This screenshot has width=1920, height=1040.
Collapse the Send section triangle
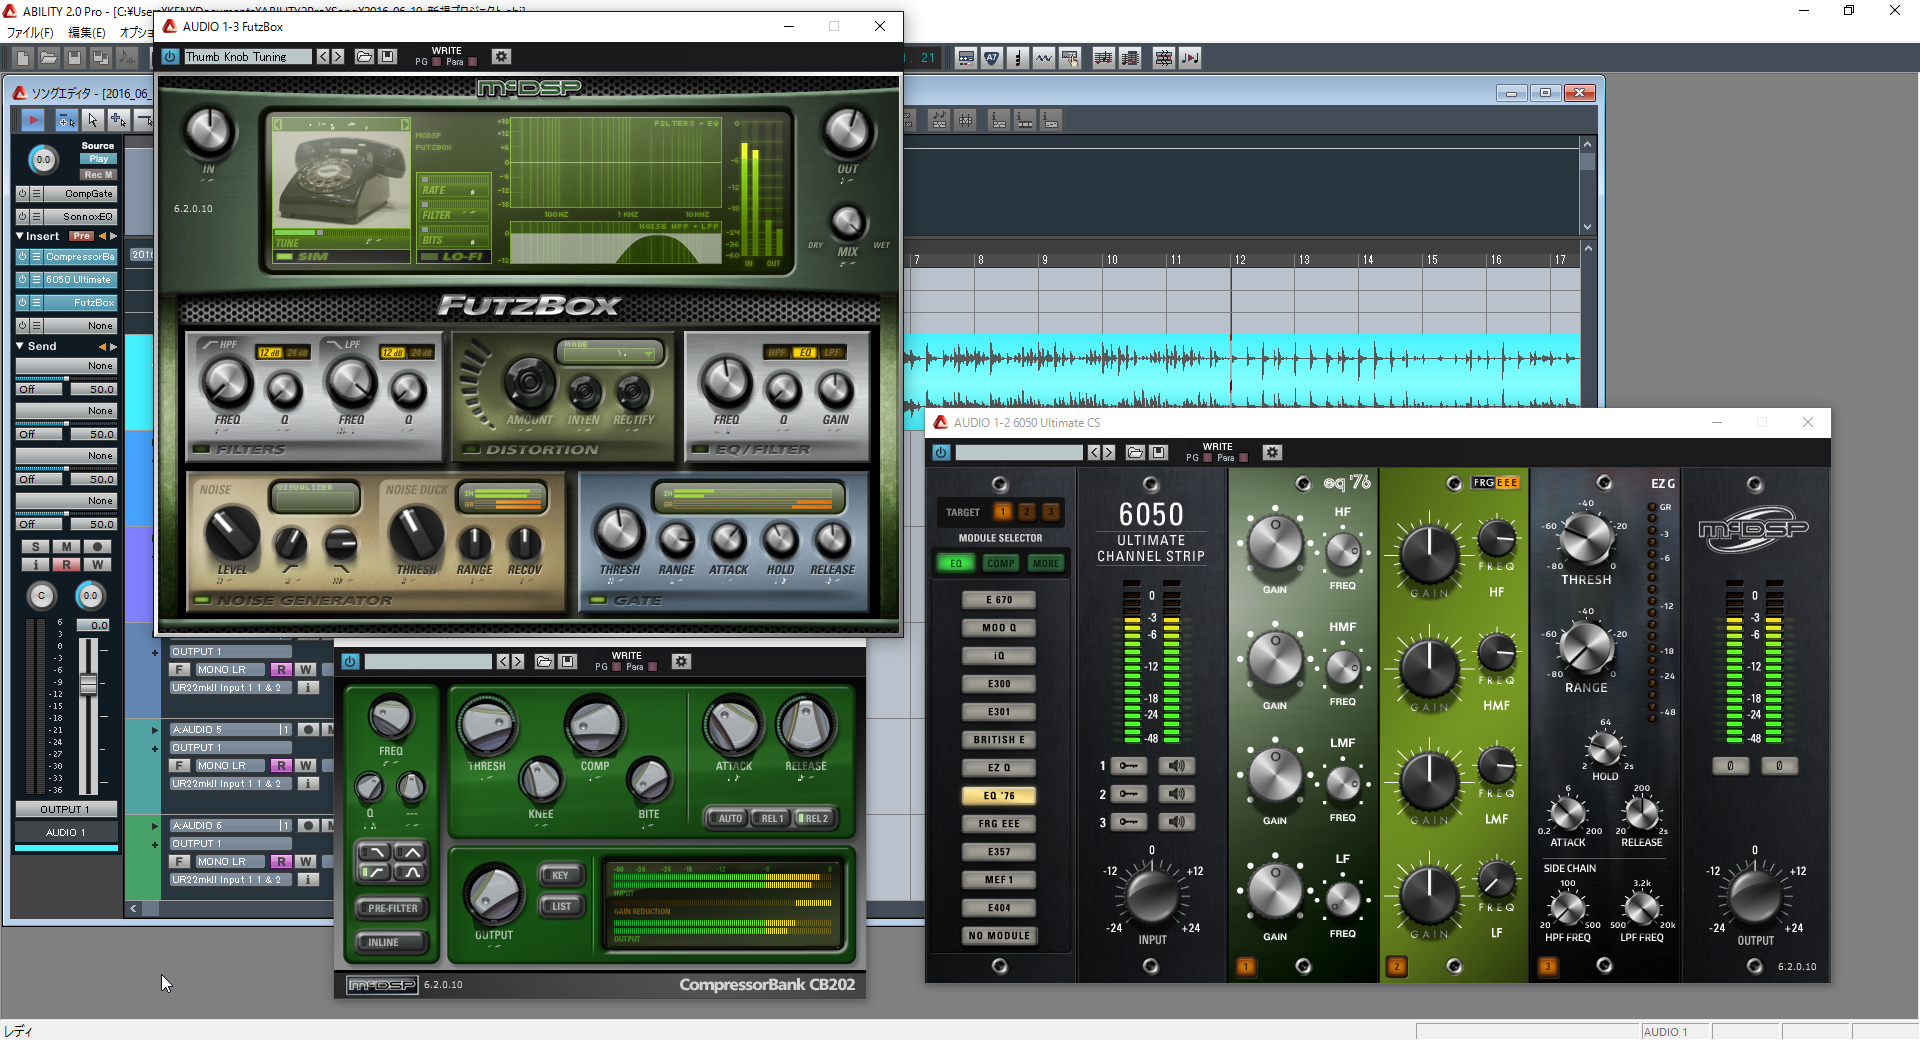pos(19,346)
